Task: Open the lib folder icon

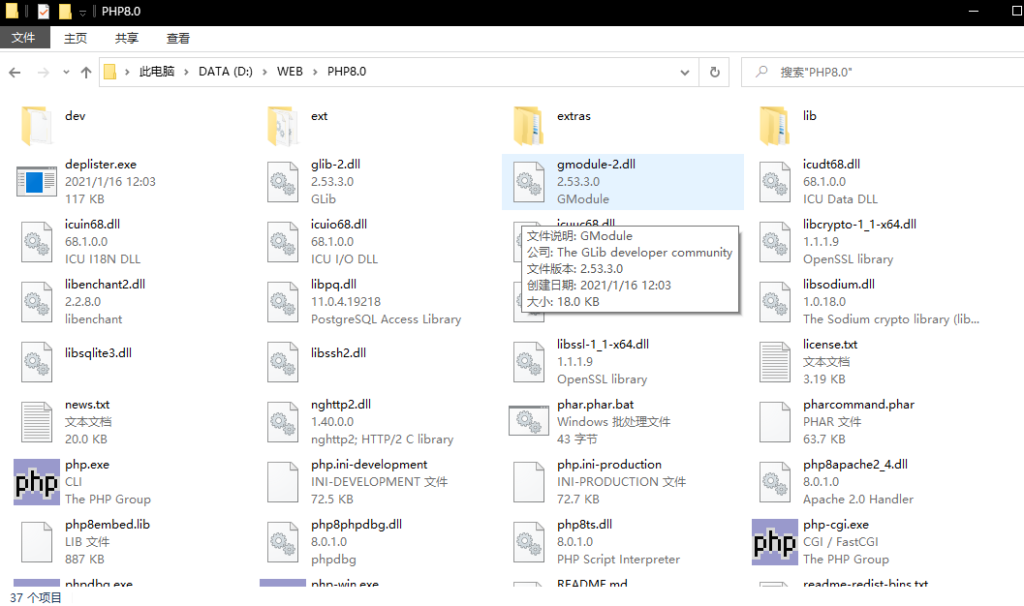Action: (x=775, y=125)
